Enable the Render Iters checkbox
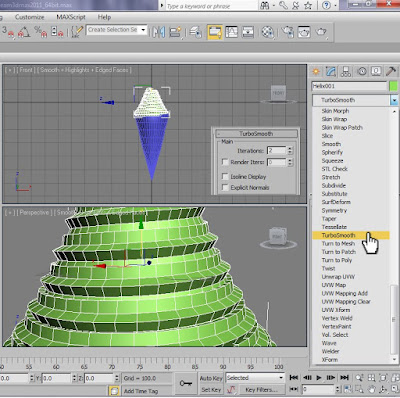The height and width of the screenshot is (398, 400). [x=225, y=162]
